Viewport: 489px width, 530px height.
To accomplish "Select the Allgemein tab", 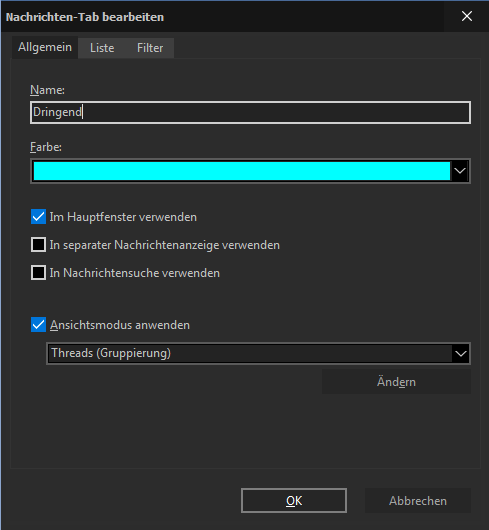I will [x=45, y=47].
